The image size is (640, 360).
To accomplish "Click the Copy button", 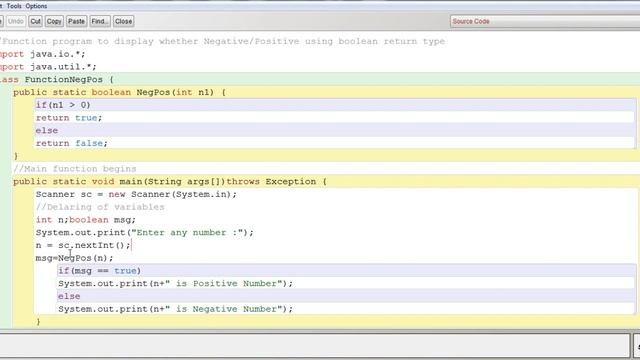I will [x=54, y=21].
